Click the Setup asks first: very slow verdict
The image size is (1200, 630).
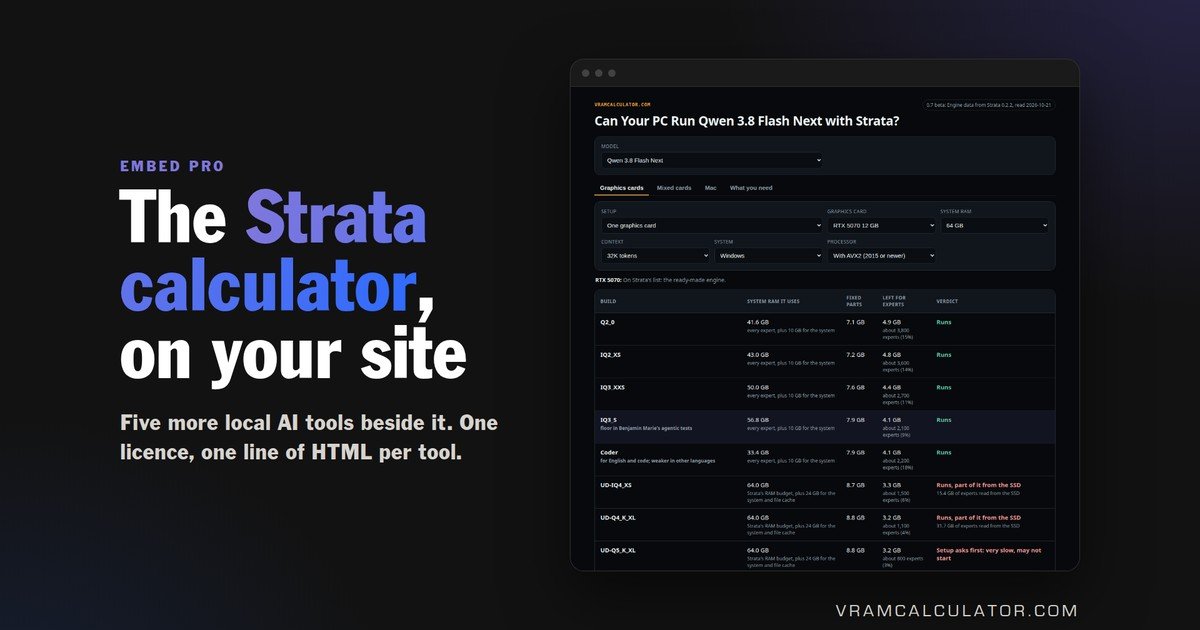click(988, 554)
